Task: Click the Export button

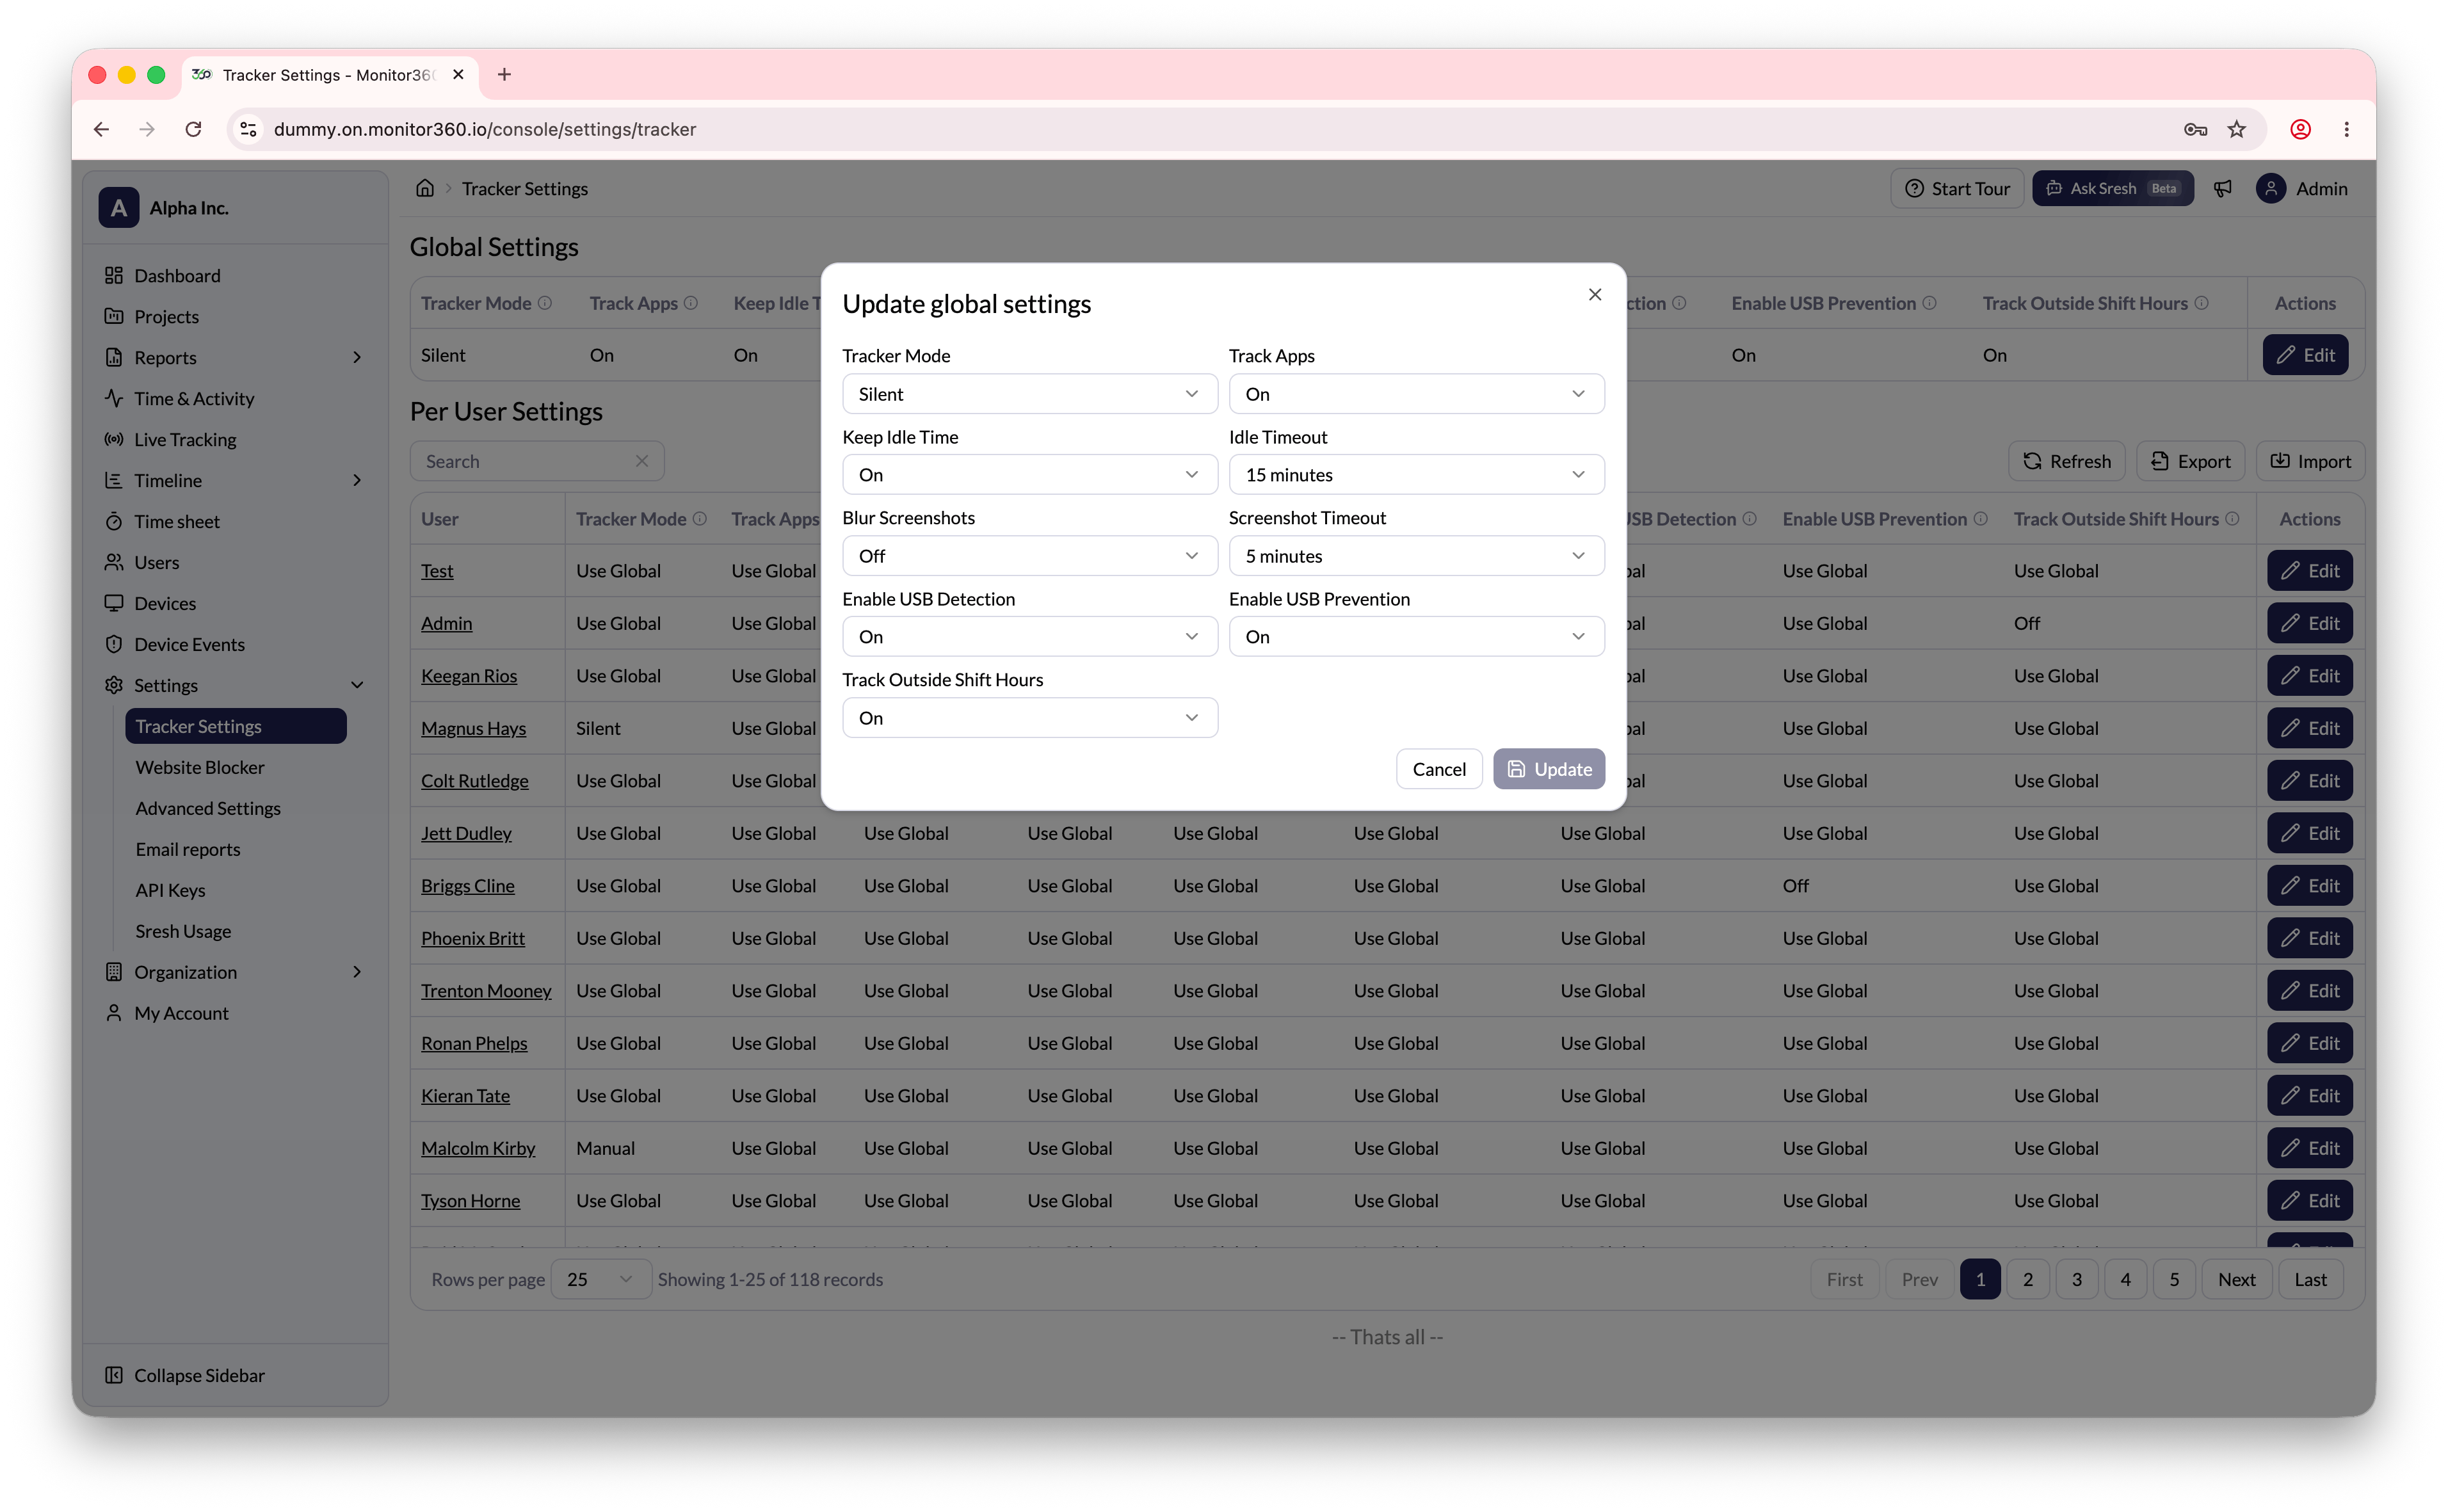Action: (x=2190, y=461)
